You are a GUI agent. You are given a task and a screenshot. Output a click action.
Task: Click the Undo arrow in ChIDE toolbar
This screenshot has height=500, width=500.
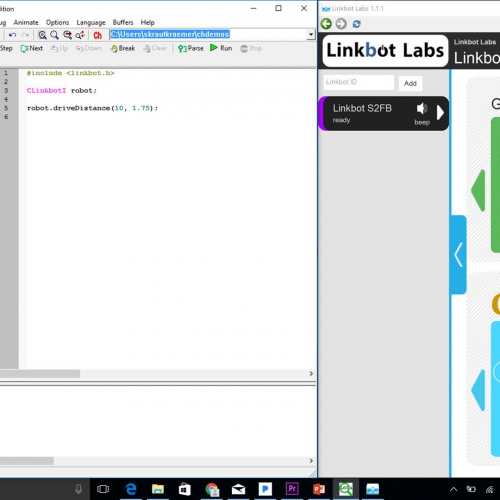click(12, 35)
